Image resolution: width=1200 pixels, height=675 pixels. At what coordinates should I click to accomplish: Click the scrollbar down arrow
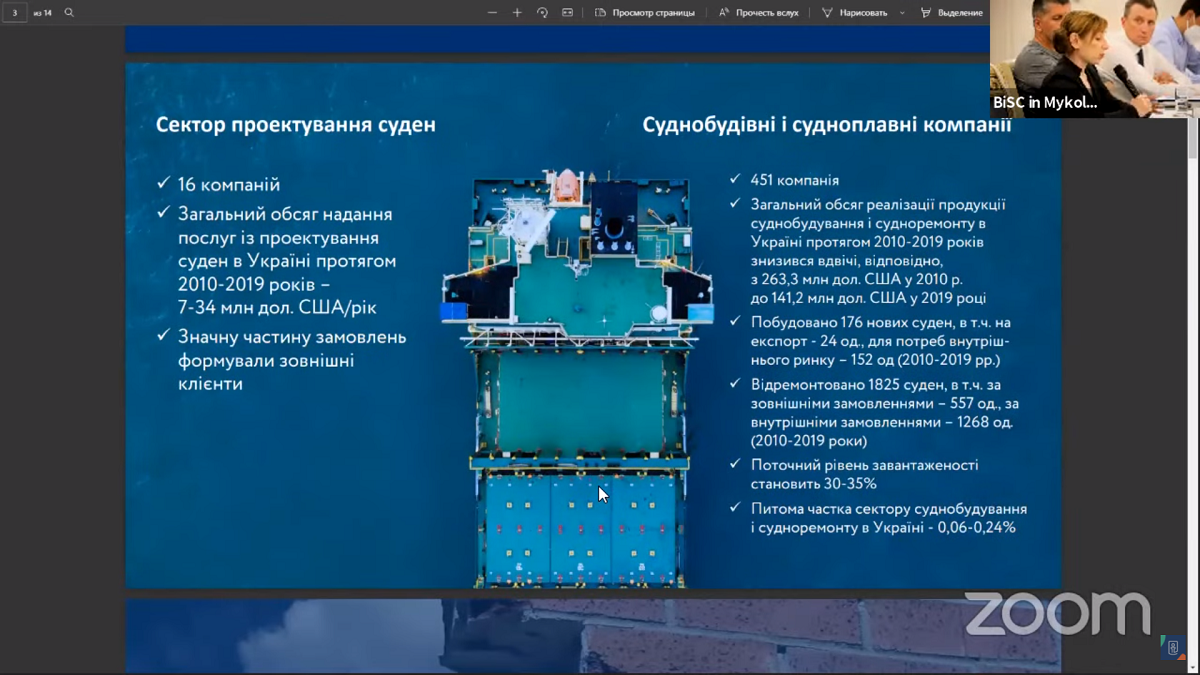click(x=1192, y=666)
